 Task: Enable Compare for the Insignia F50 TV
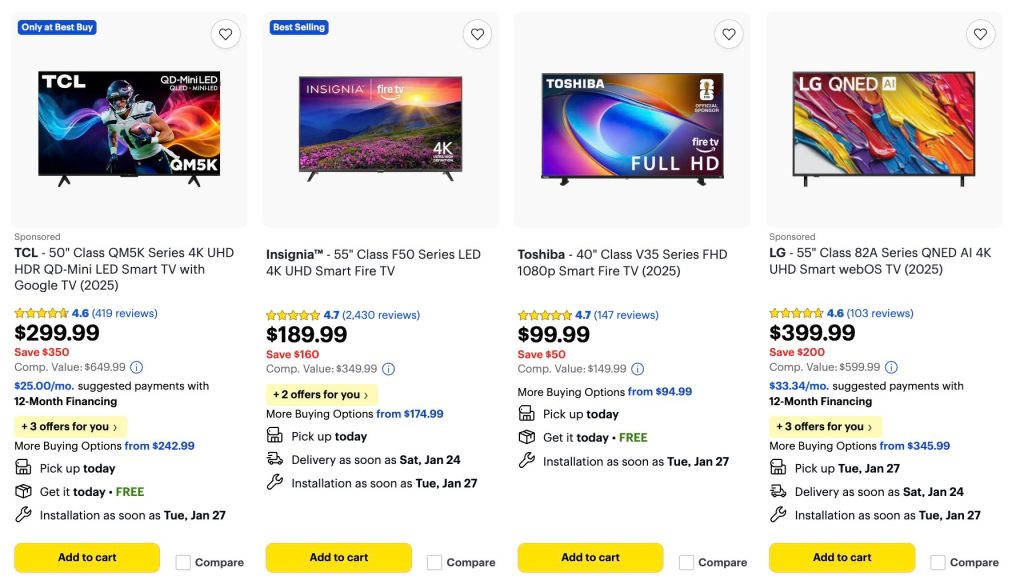[435, 562]
